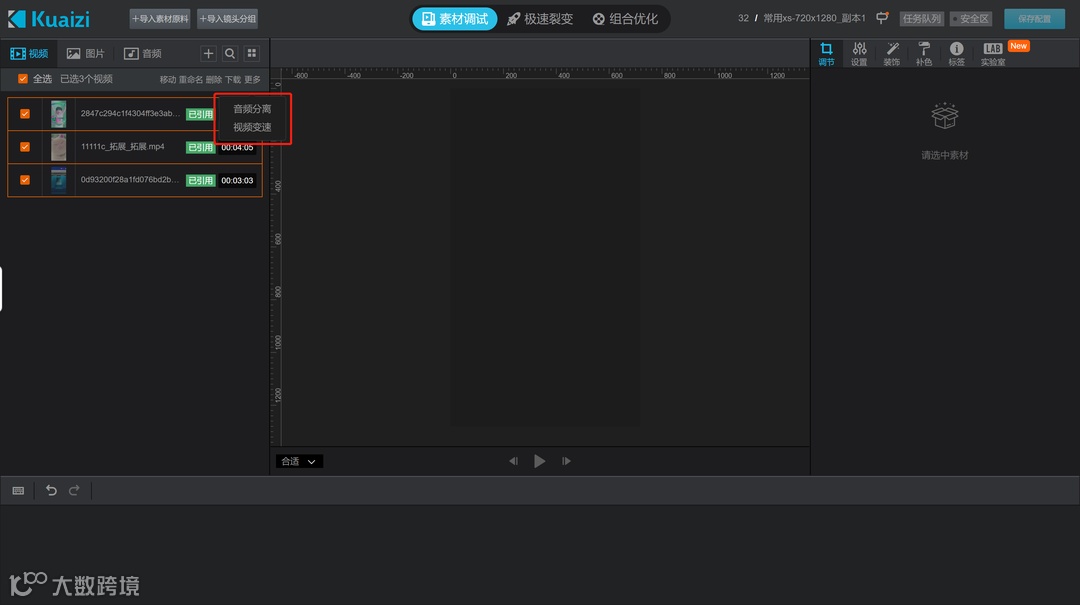Open the 实验室 LAB panel
The height and width of the screenshot is (605, 1080).
click(x=993, y=53)
